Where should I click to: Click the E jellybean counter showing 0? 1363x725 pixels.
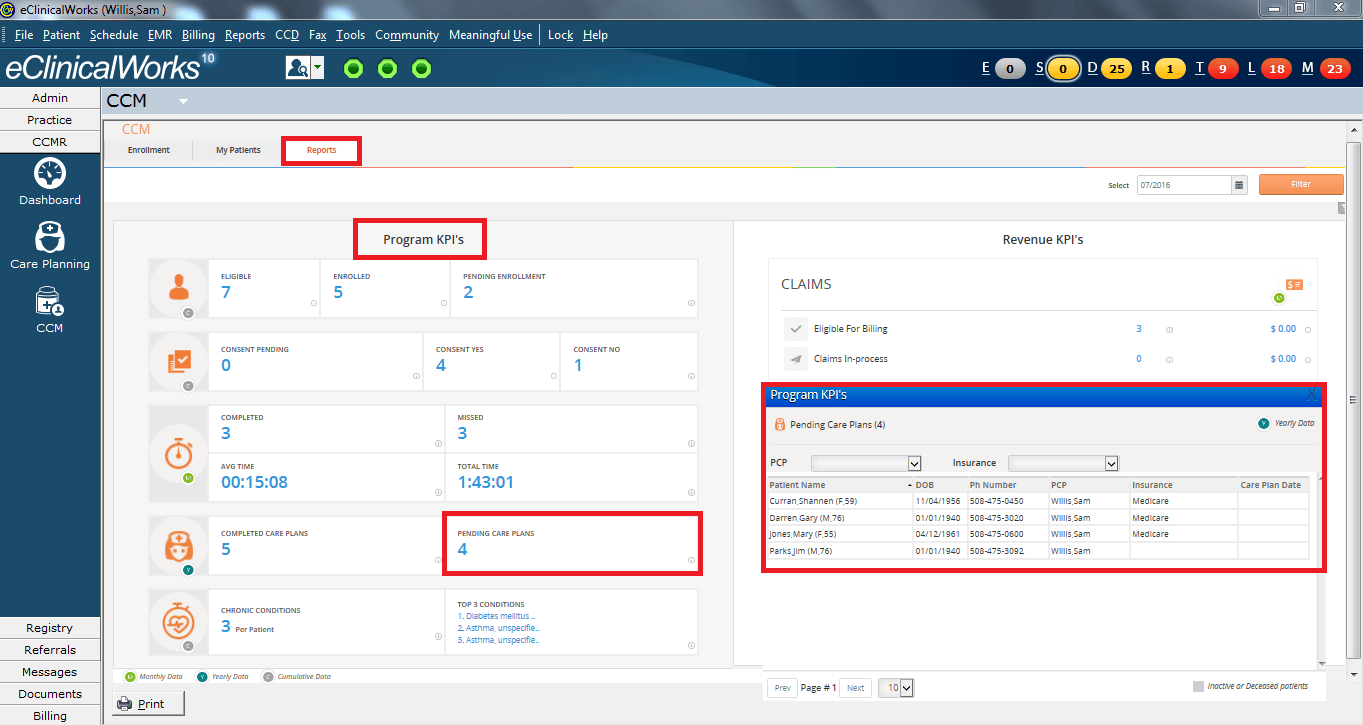point(1009,69)
